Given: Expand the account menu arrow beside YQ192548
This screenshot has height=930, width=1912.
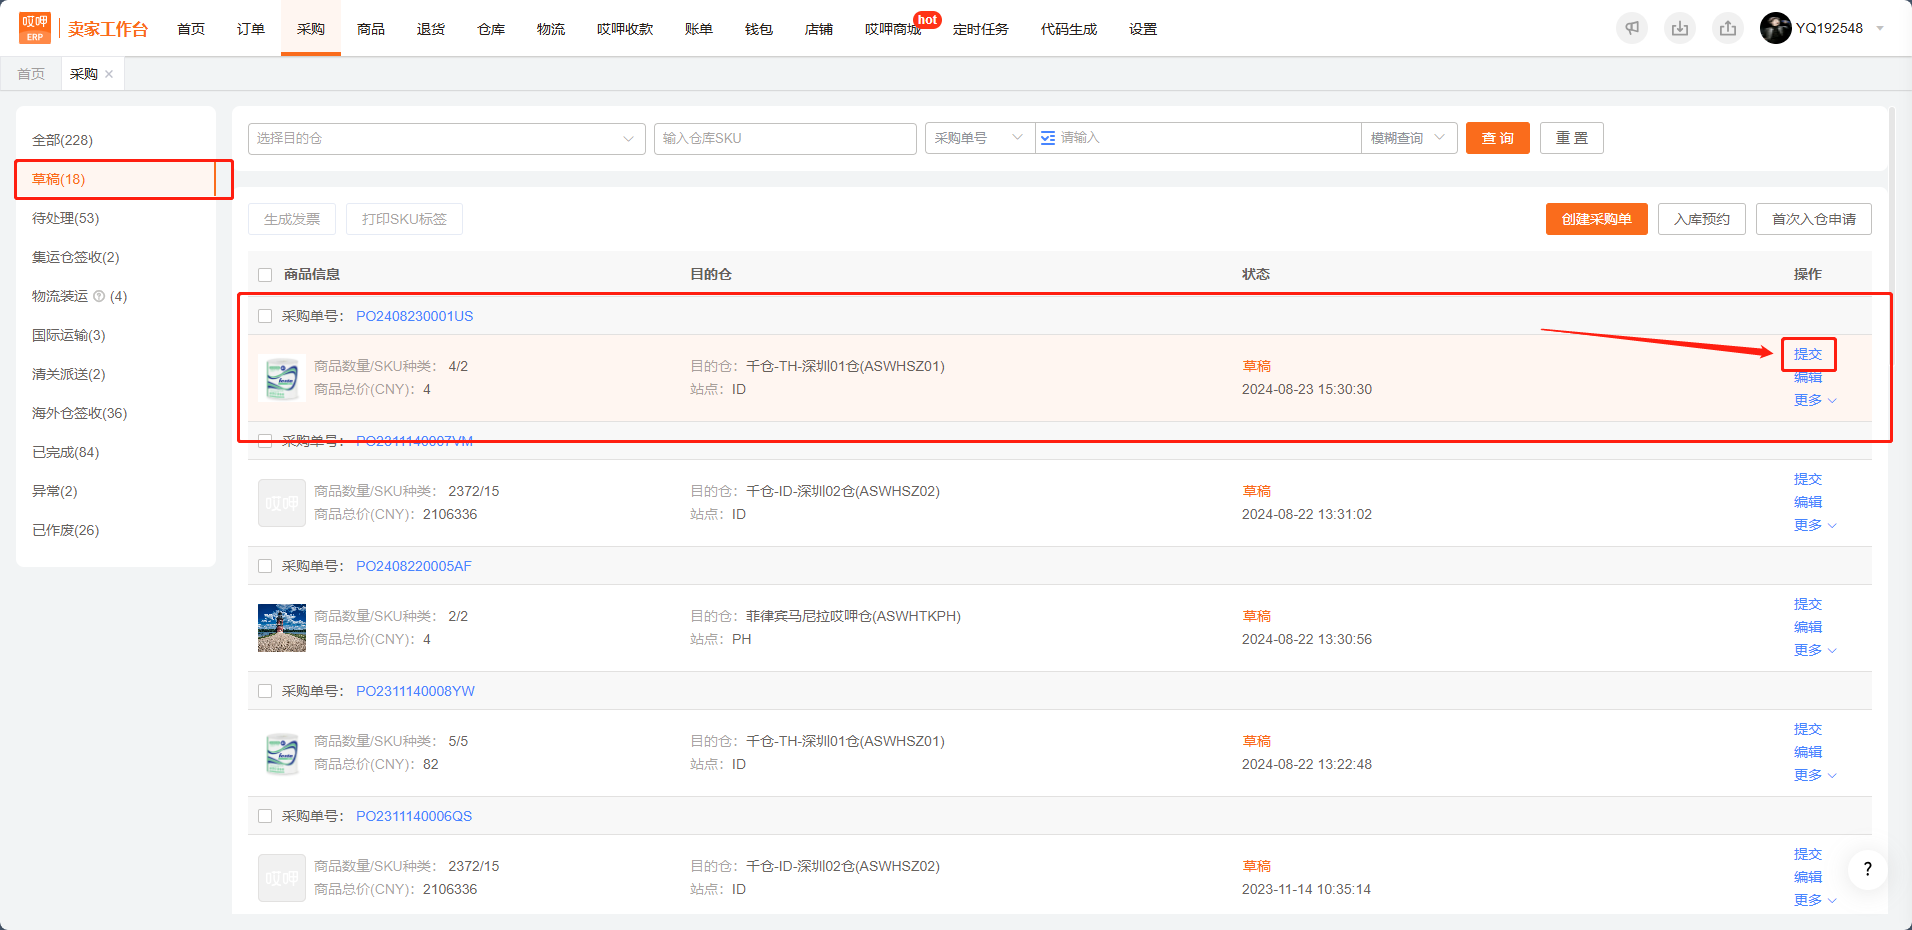Looking at the screenshot, I should tap(1880, 28).
